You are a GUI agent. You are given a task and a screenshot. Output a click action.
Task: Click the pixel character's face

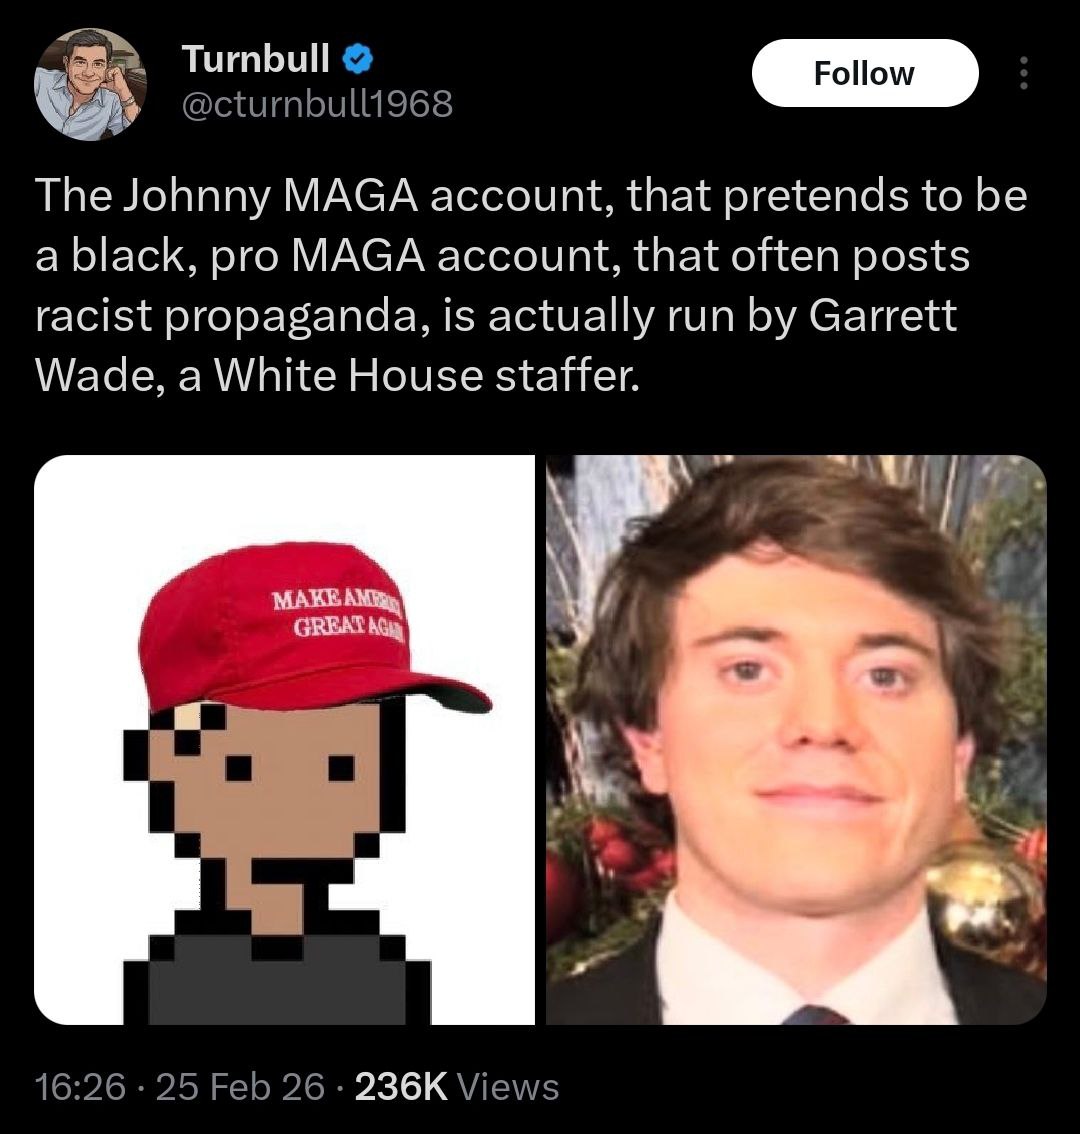(277, 785)
